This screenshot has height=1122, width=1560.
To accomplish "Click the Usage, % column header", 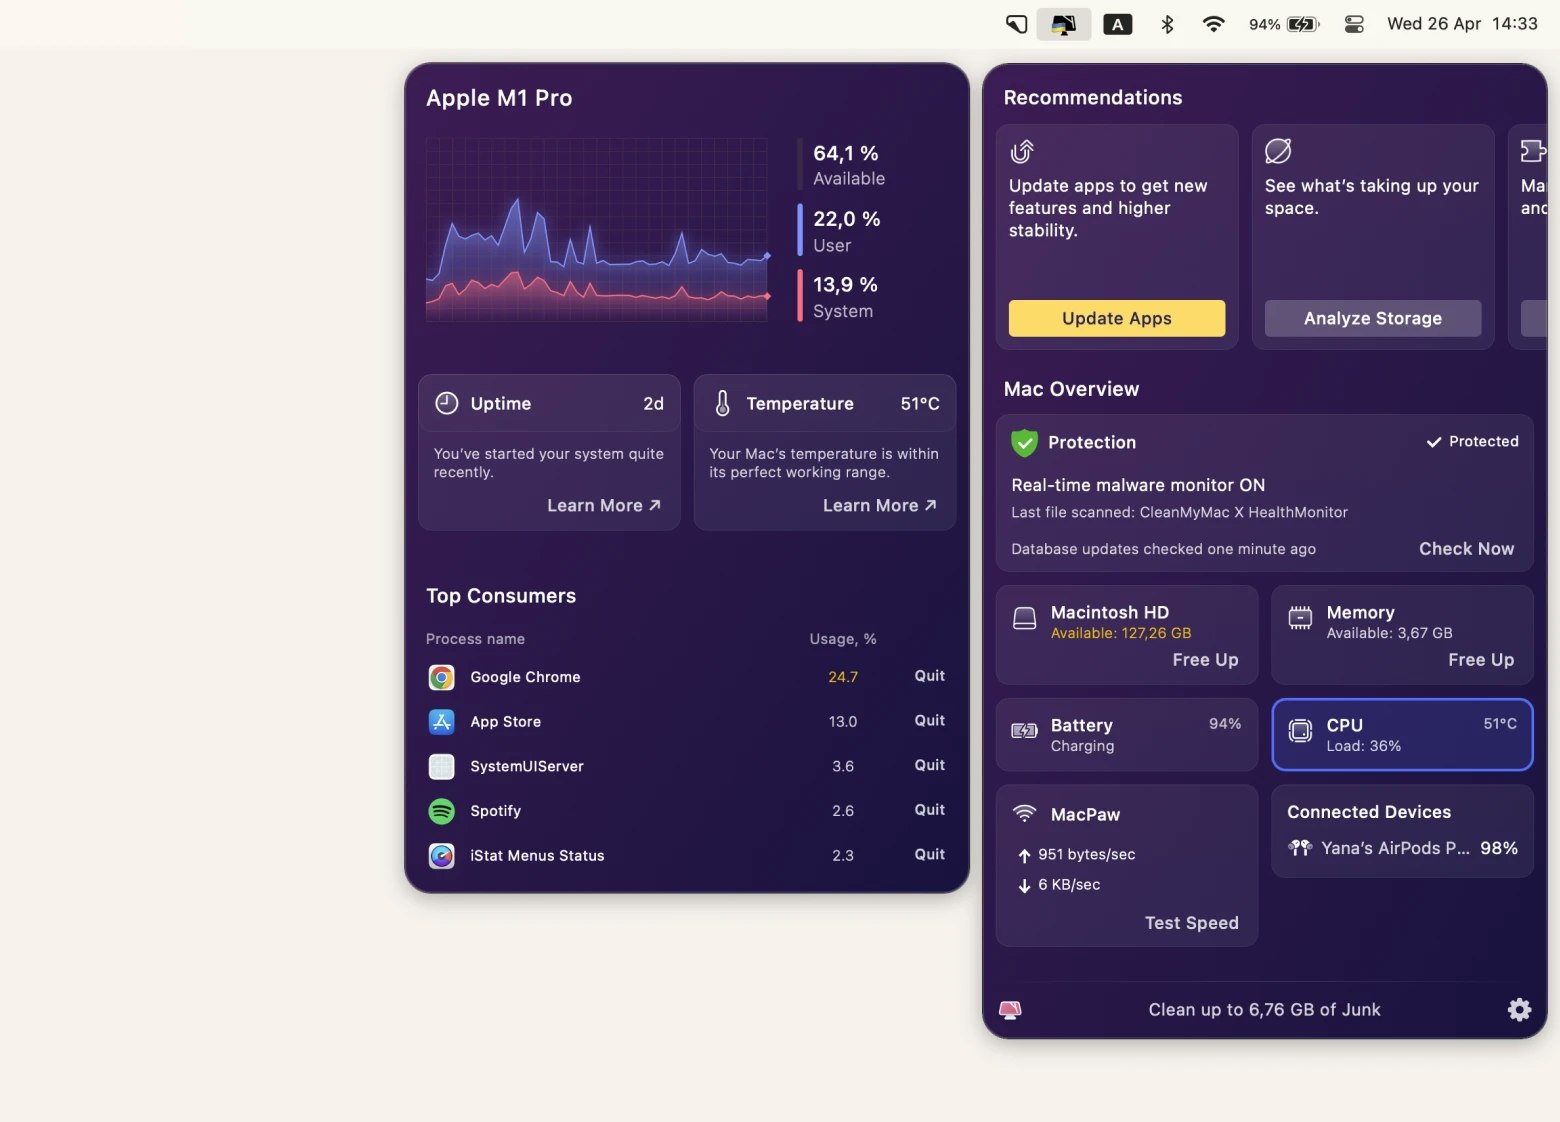I will (x=842, y=639).
